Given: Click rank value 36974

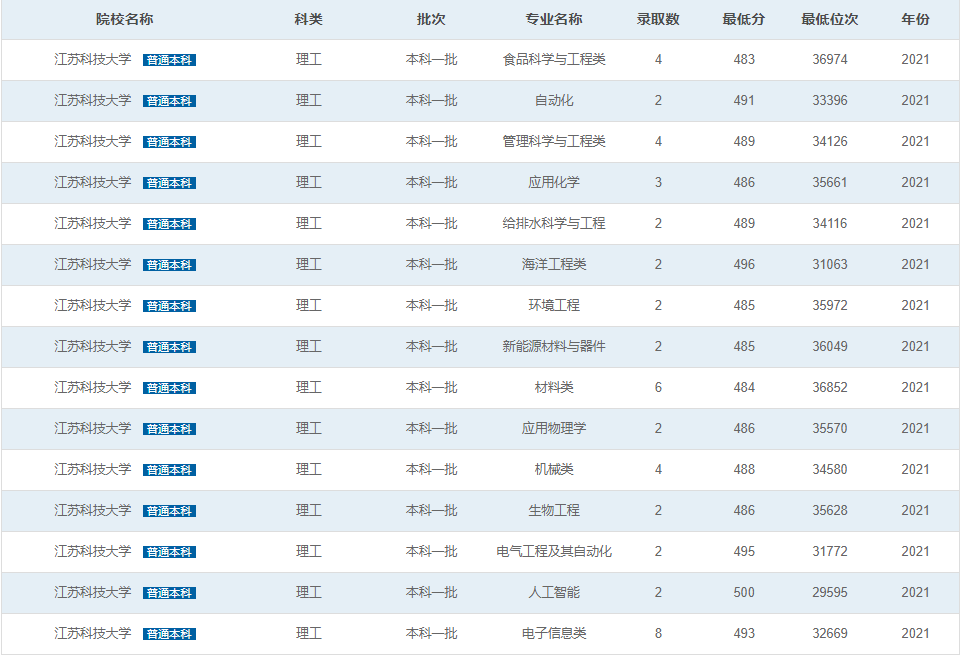Looking at the screenshot, I should click(x=829, y=59).
